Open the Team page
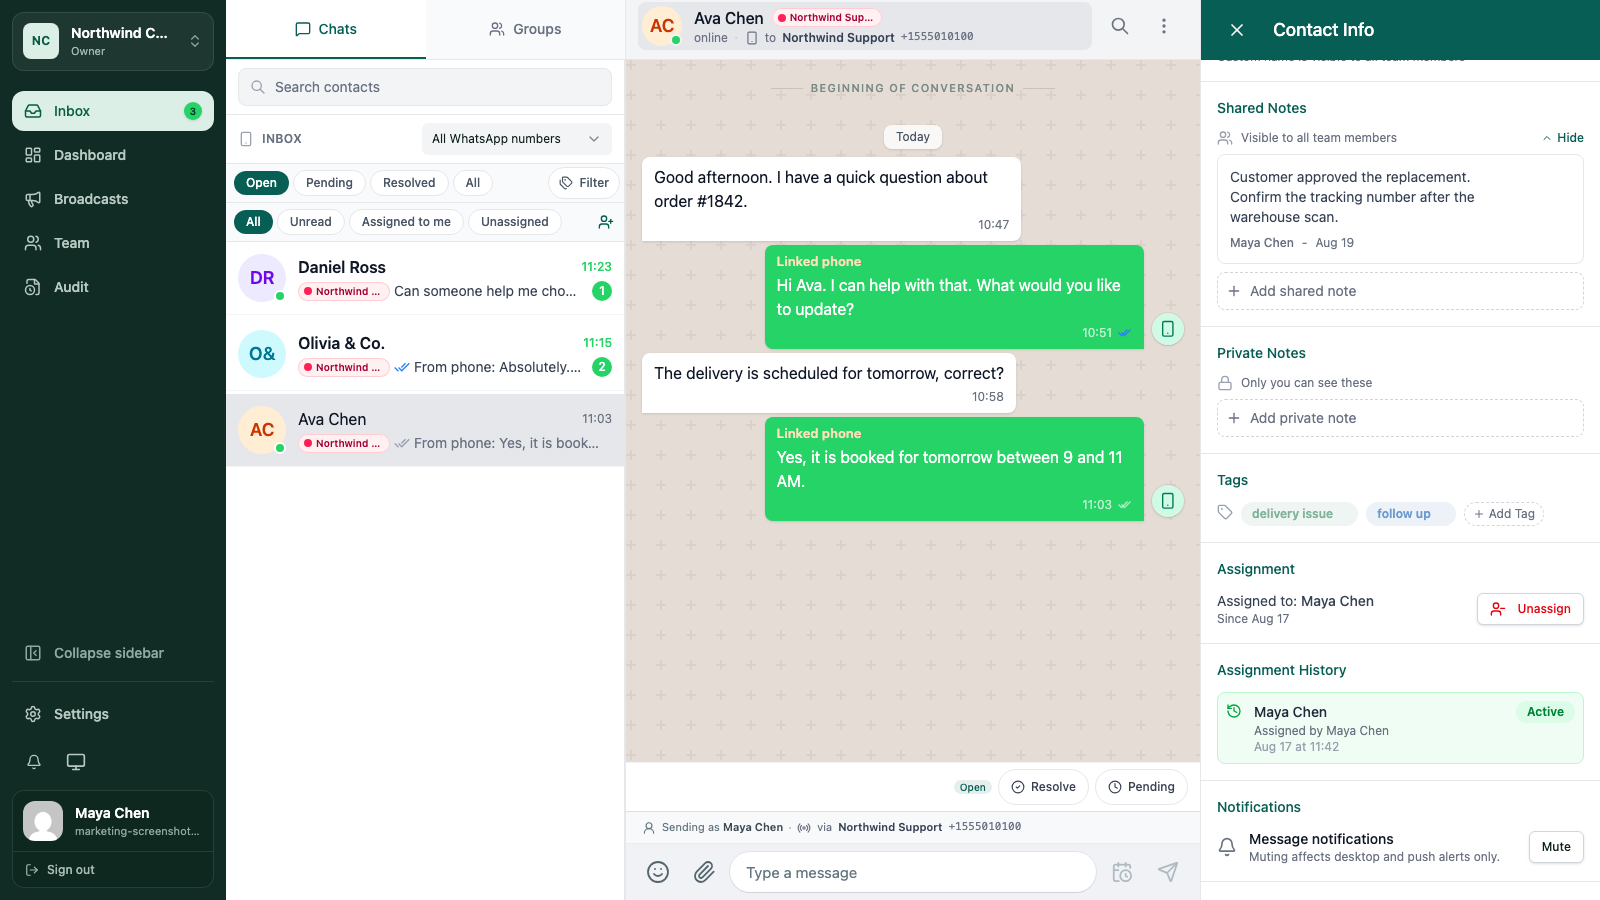1600x900 pixels. click(x=113, y=243)
